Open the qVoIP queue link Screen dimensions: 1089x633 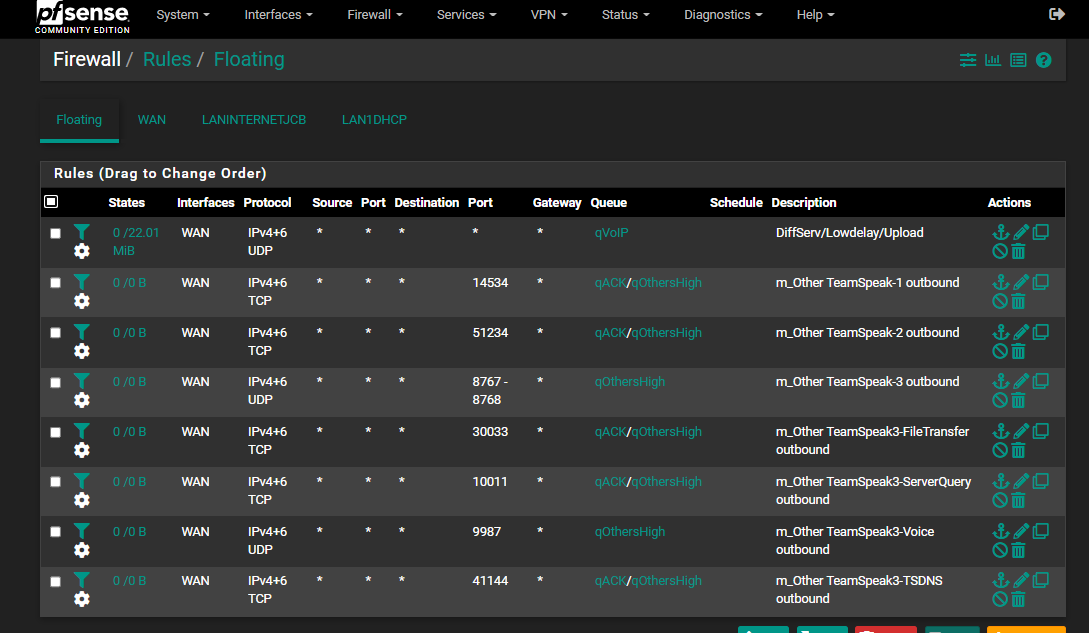pyautogui.click(x=611, y=233)
